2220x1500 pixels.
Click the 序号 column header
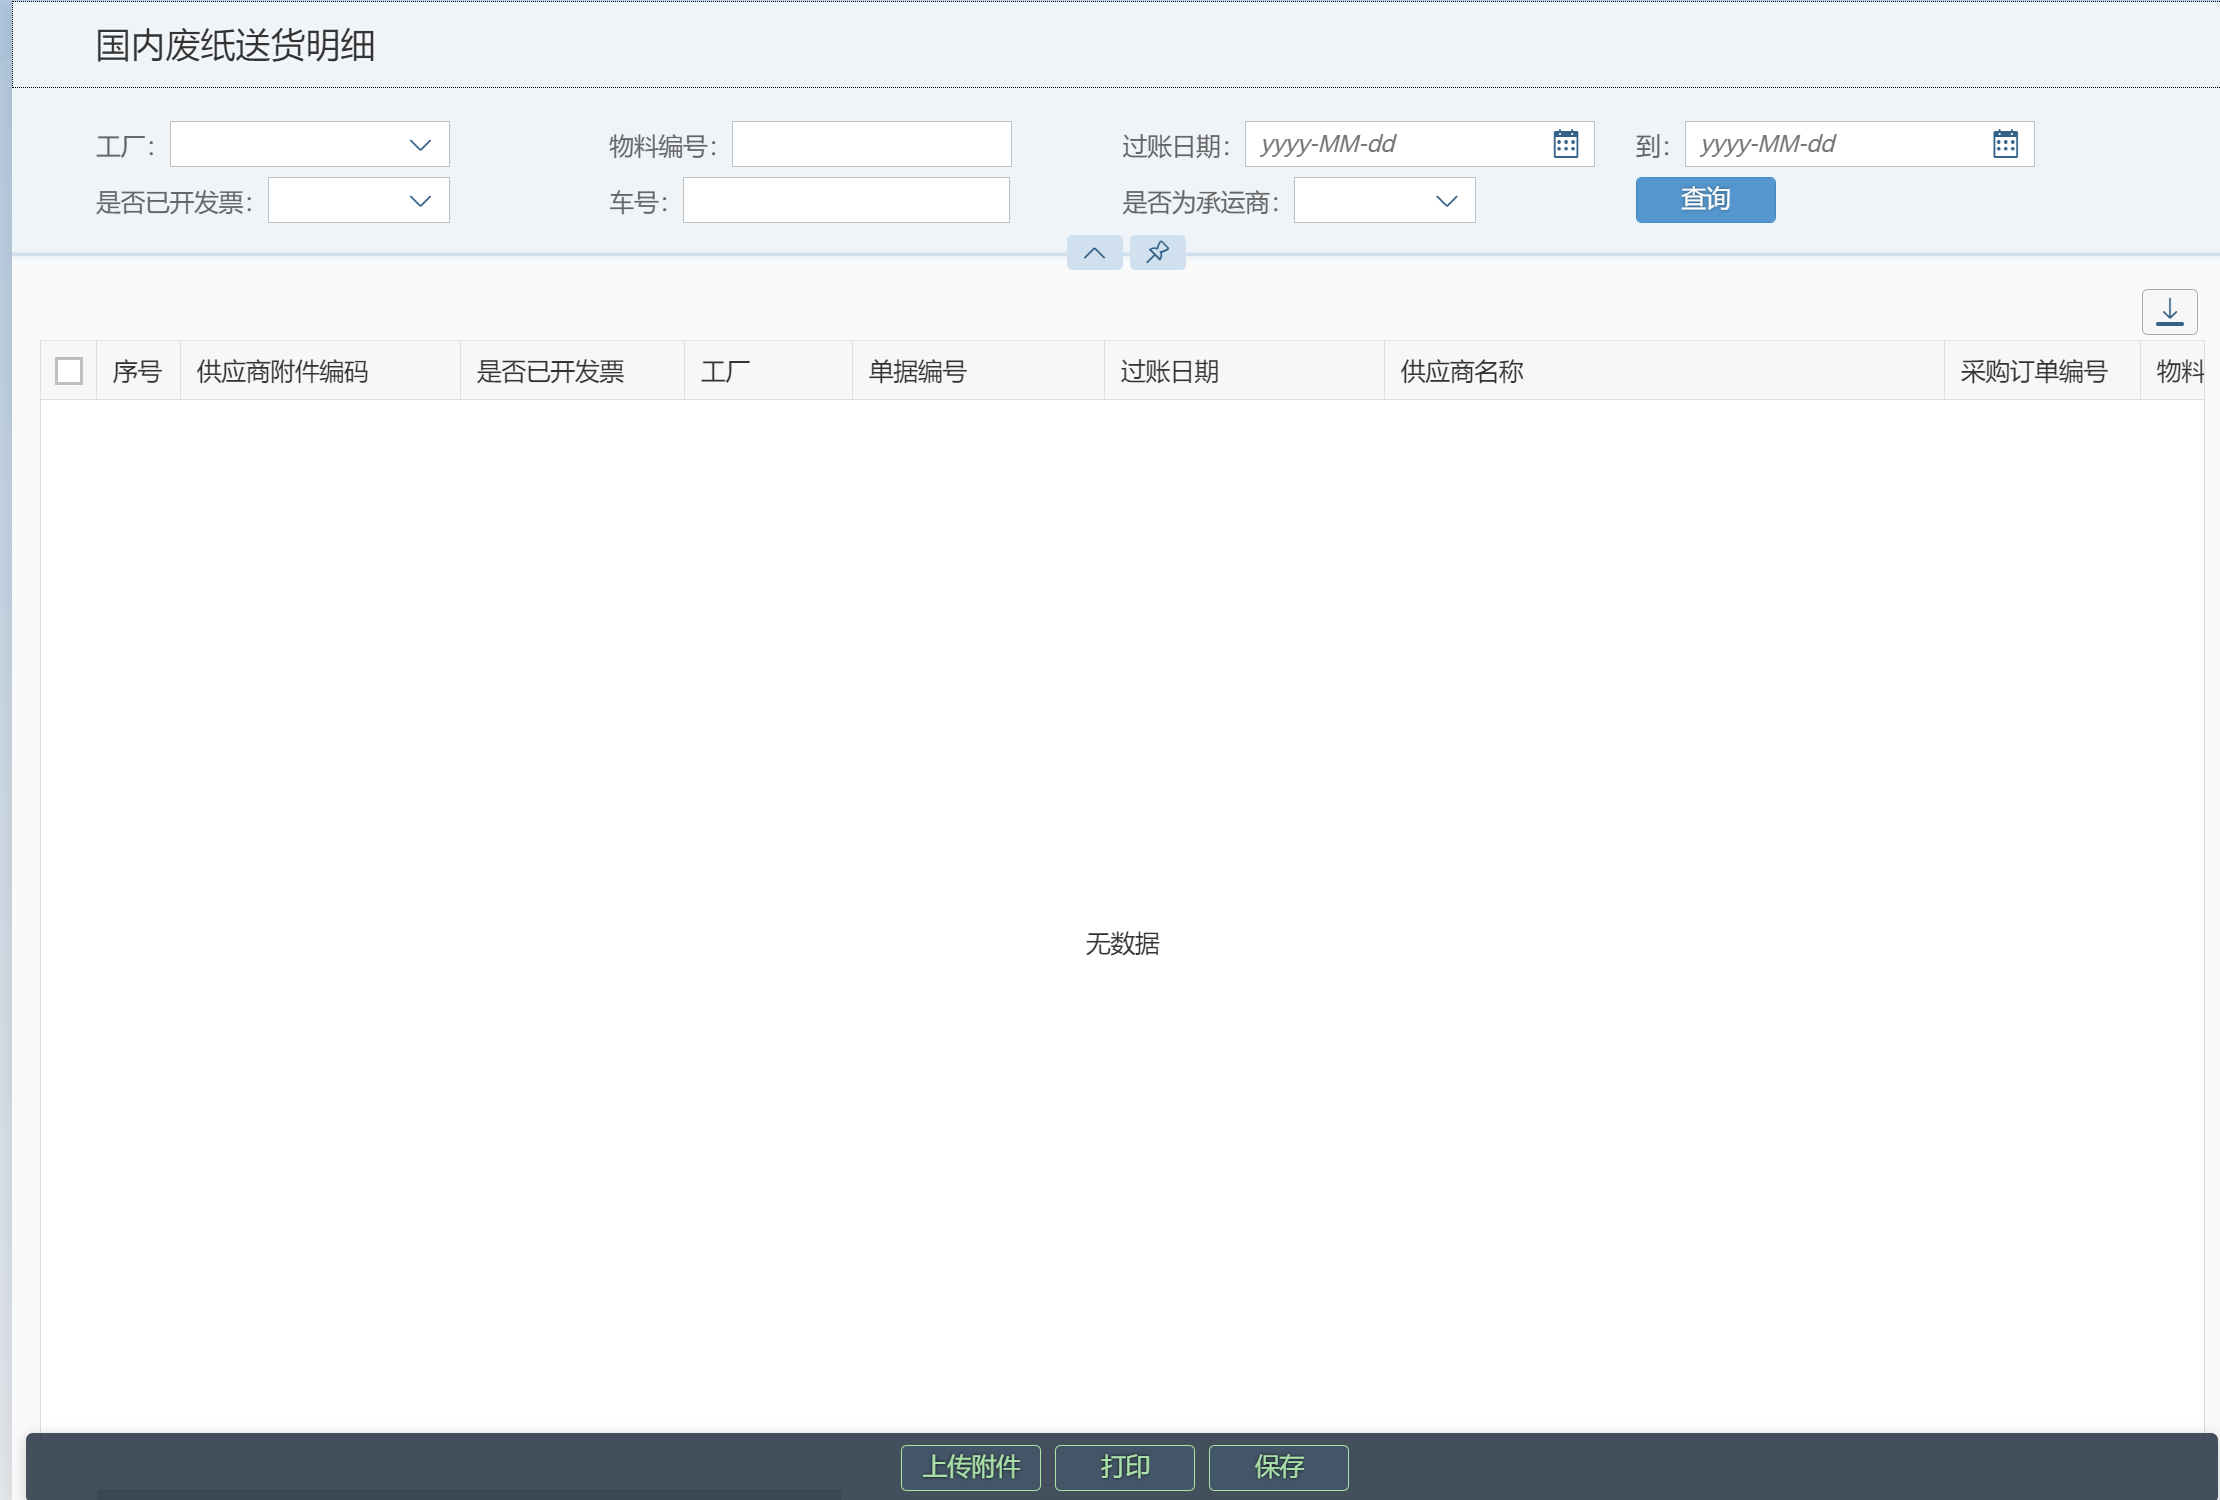tap(138, 371)
